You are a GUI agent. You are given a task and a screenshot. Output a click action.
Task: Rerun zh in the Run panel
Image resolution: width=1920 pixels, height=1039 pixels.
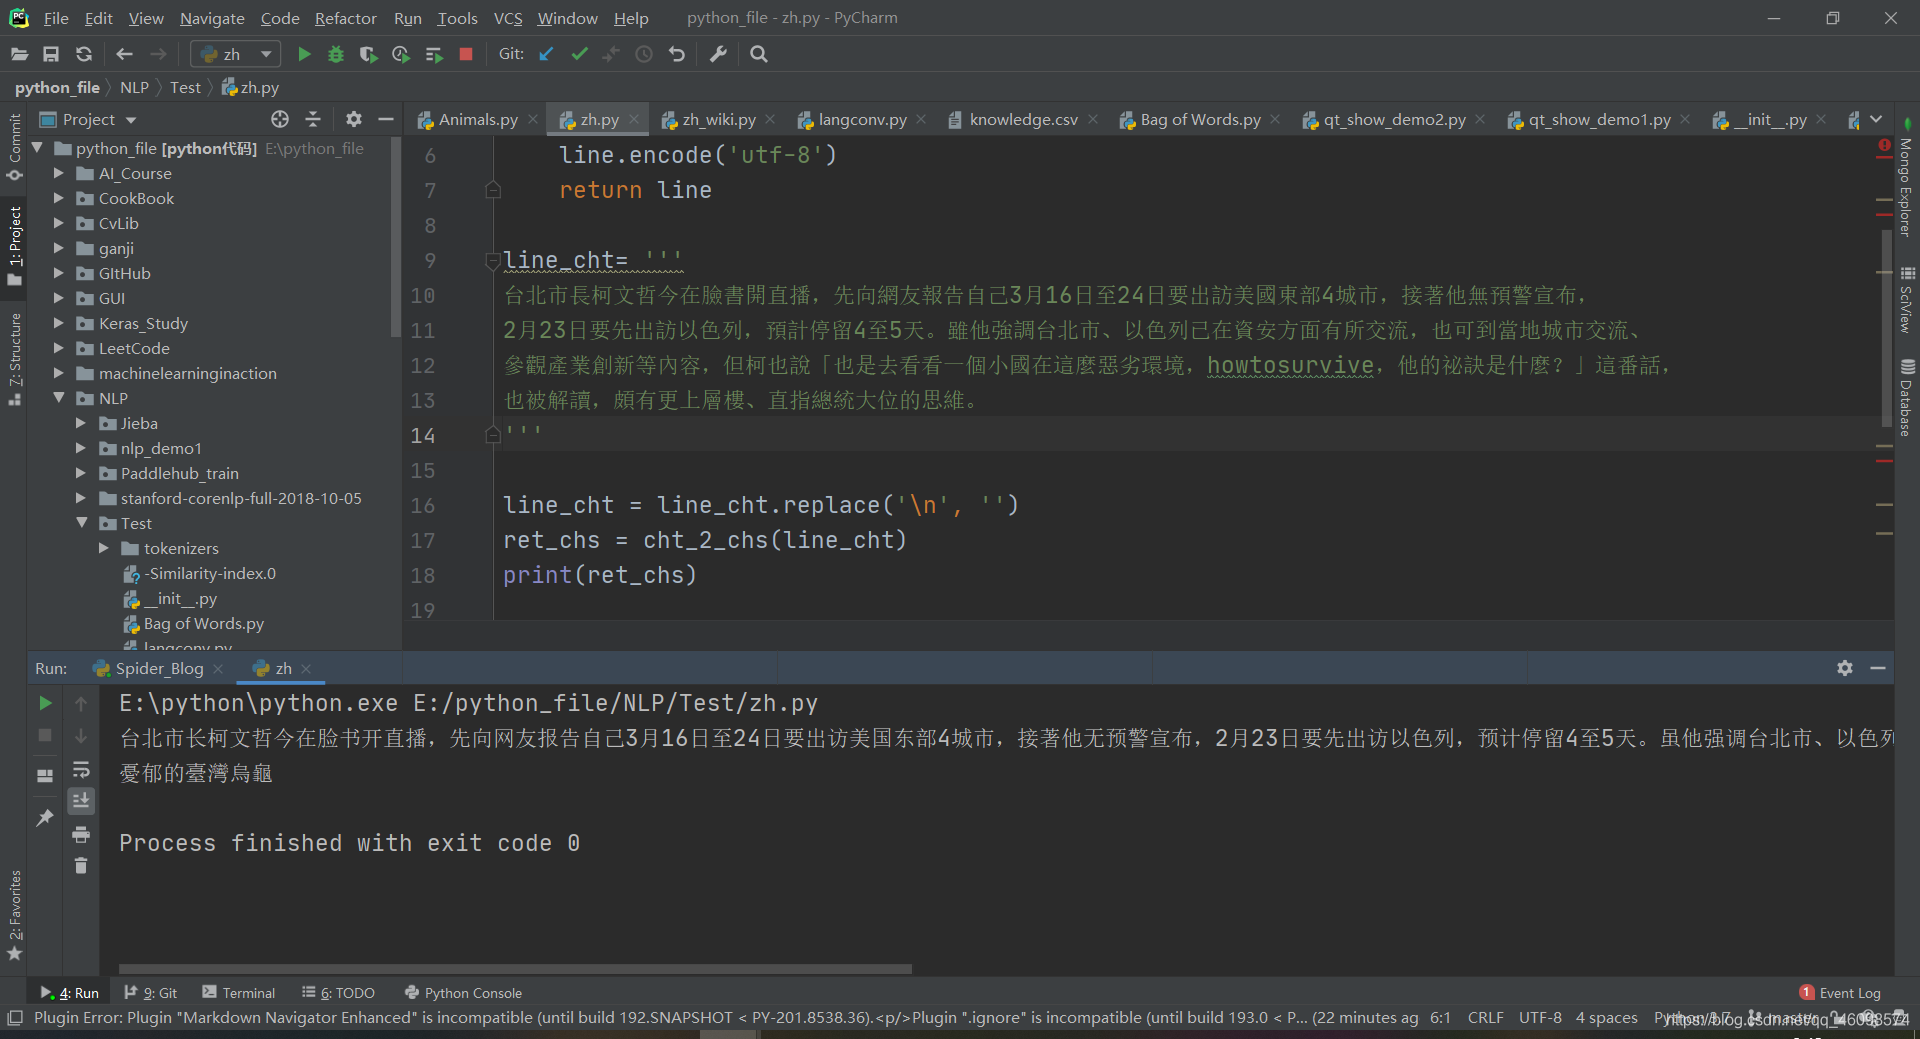[x=45, y=703]
